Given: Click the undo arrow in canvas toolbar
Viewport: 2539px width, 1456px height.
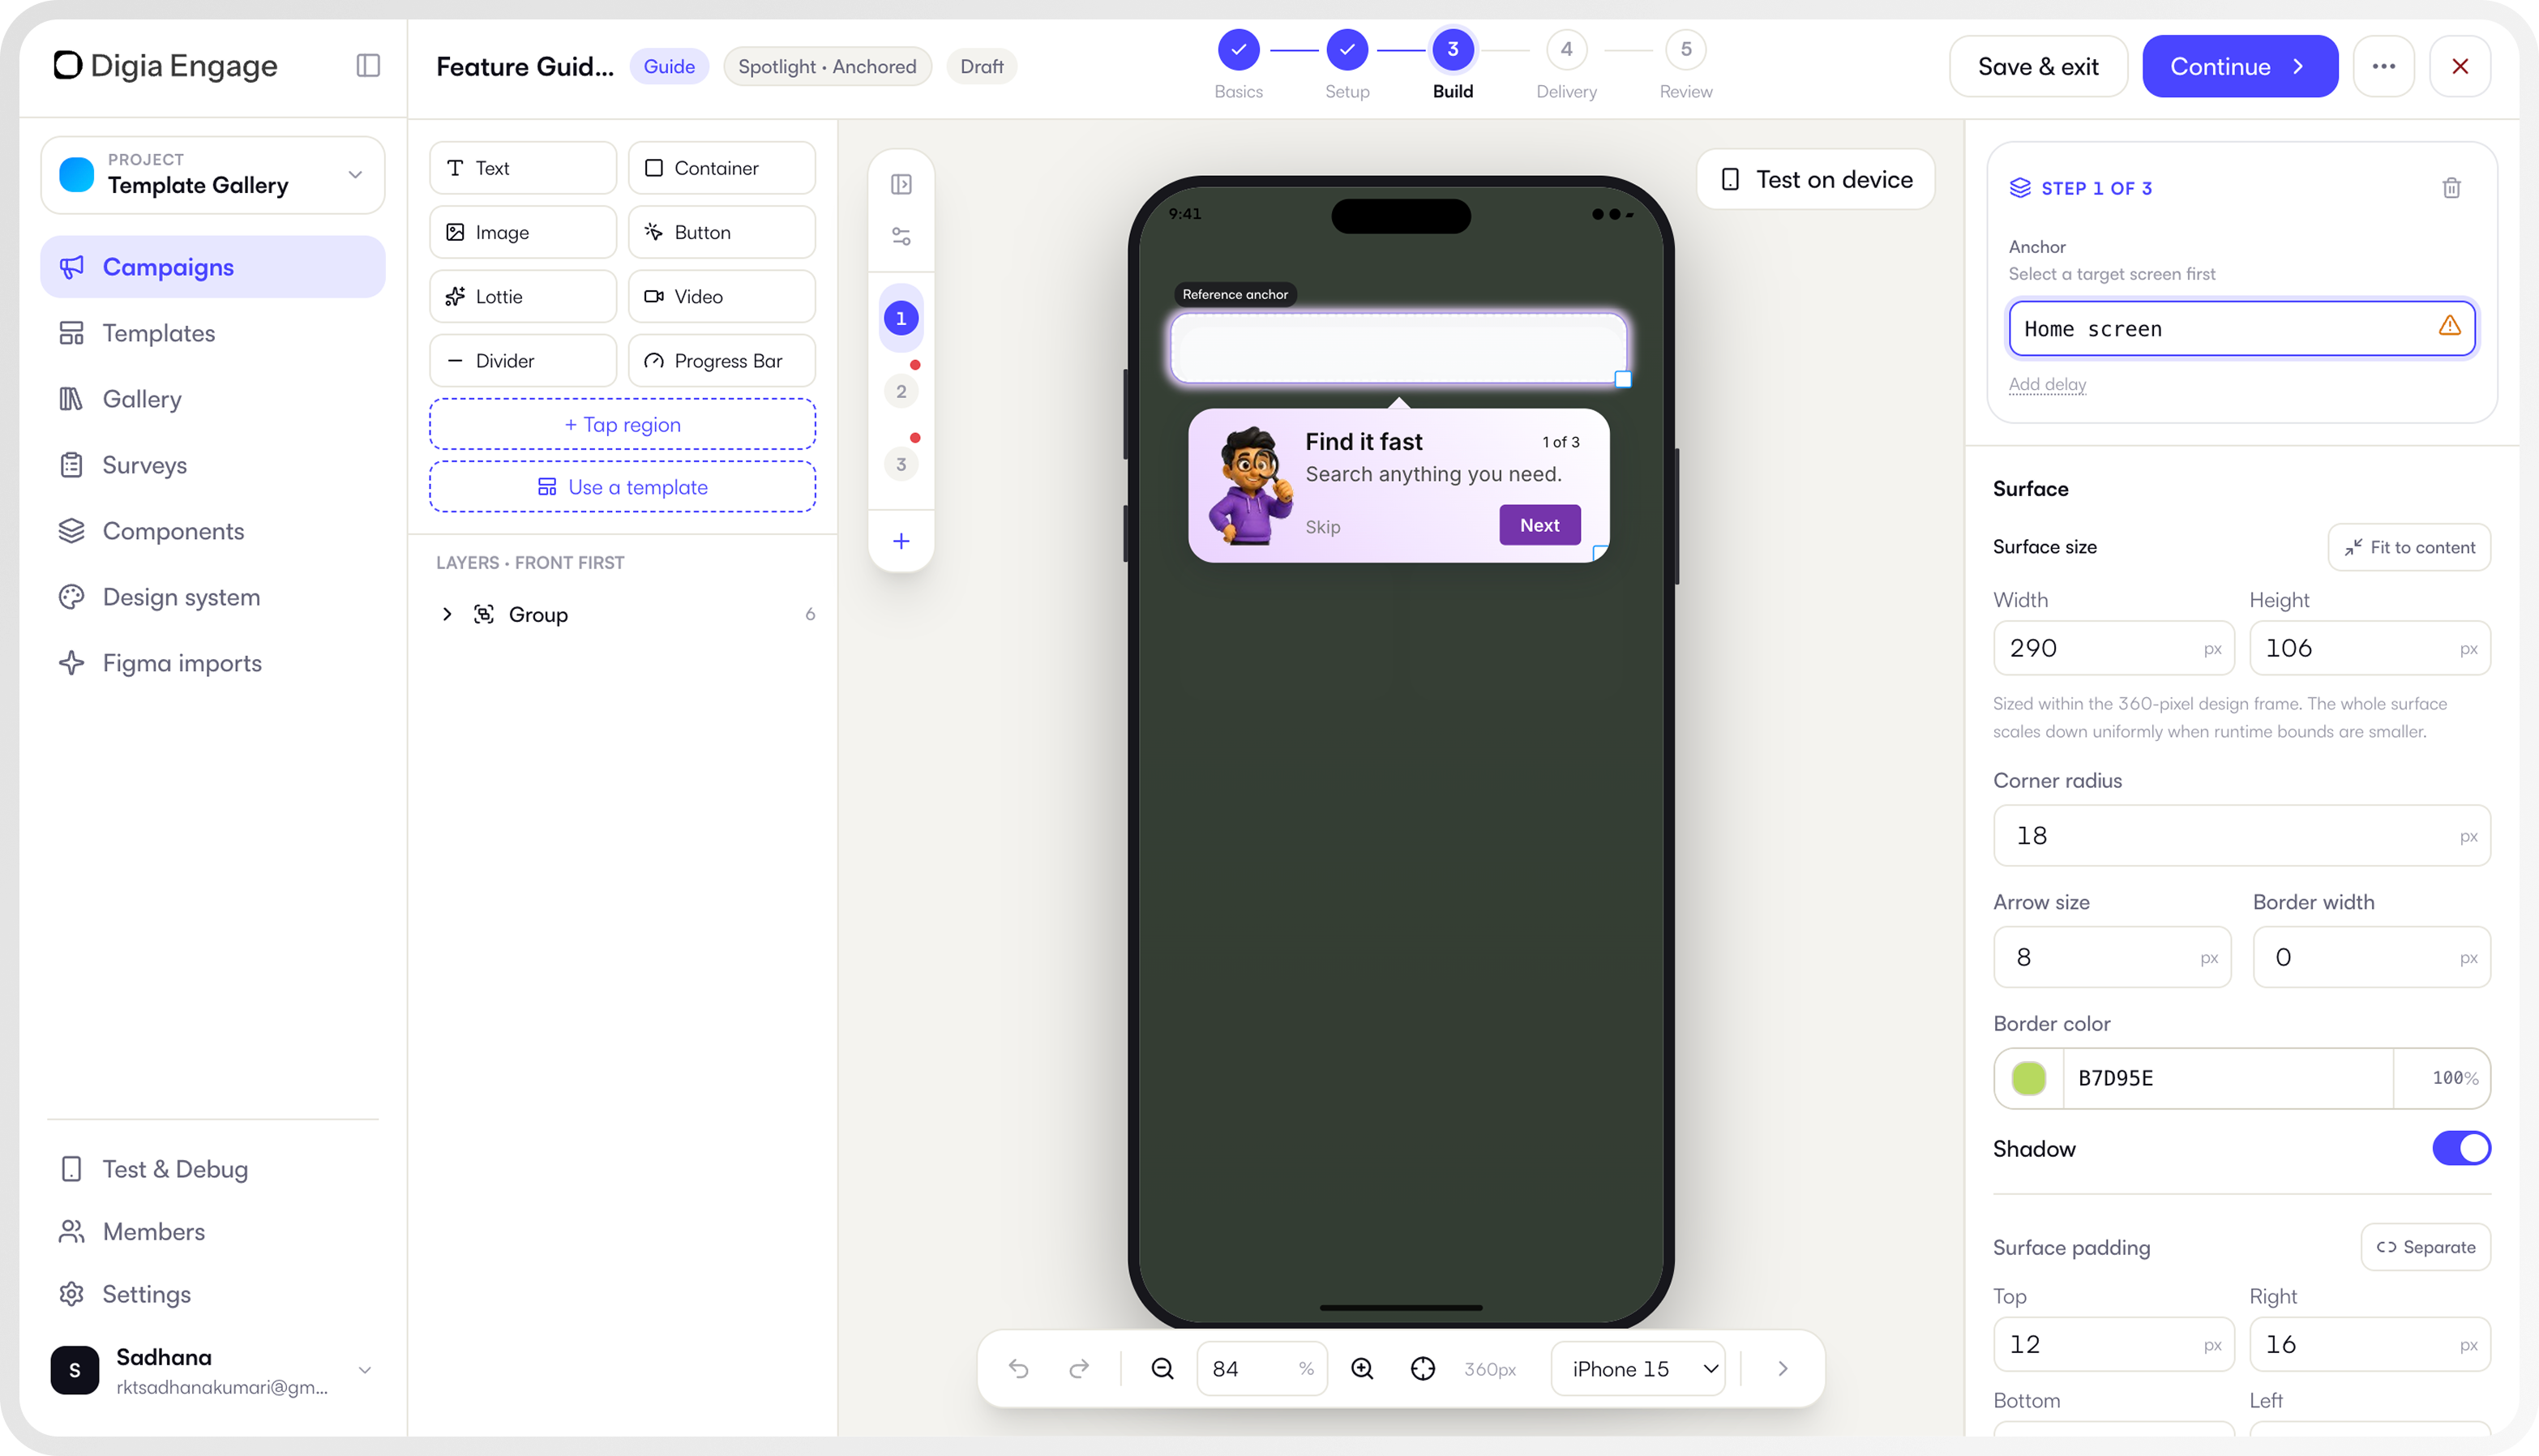Looking at the screenshot, I should coord(1018,1368).
